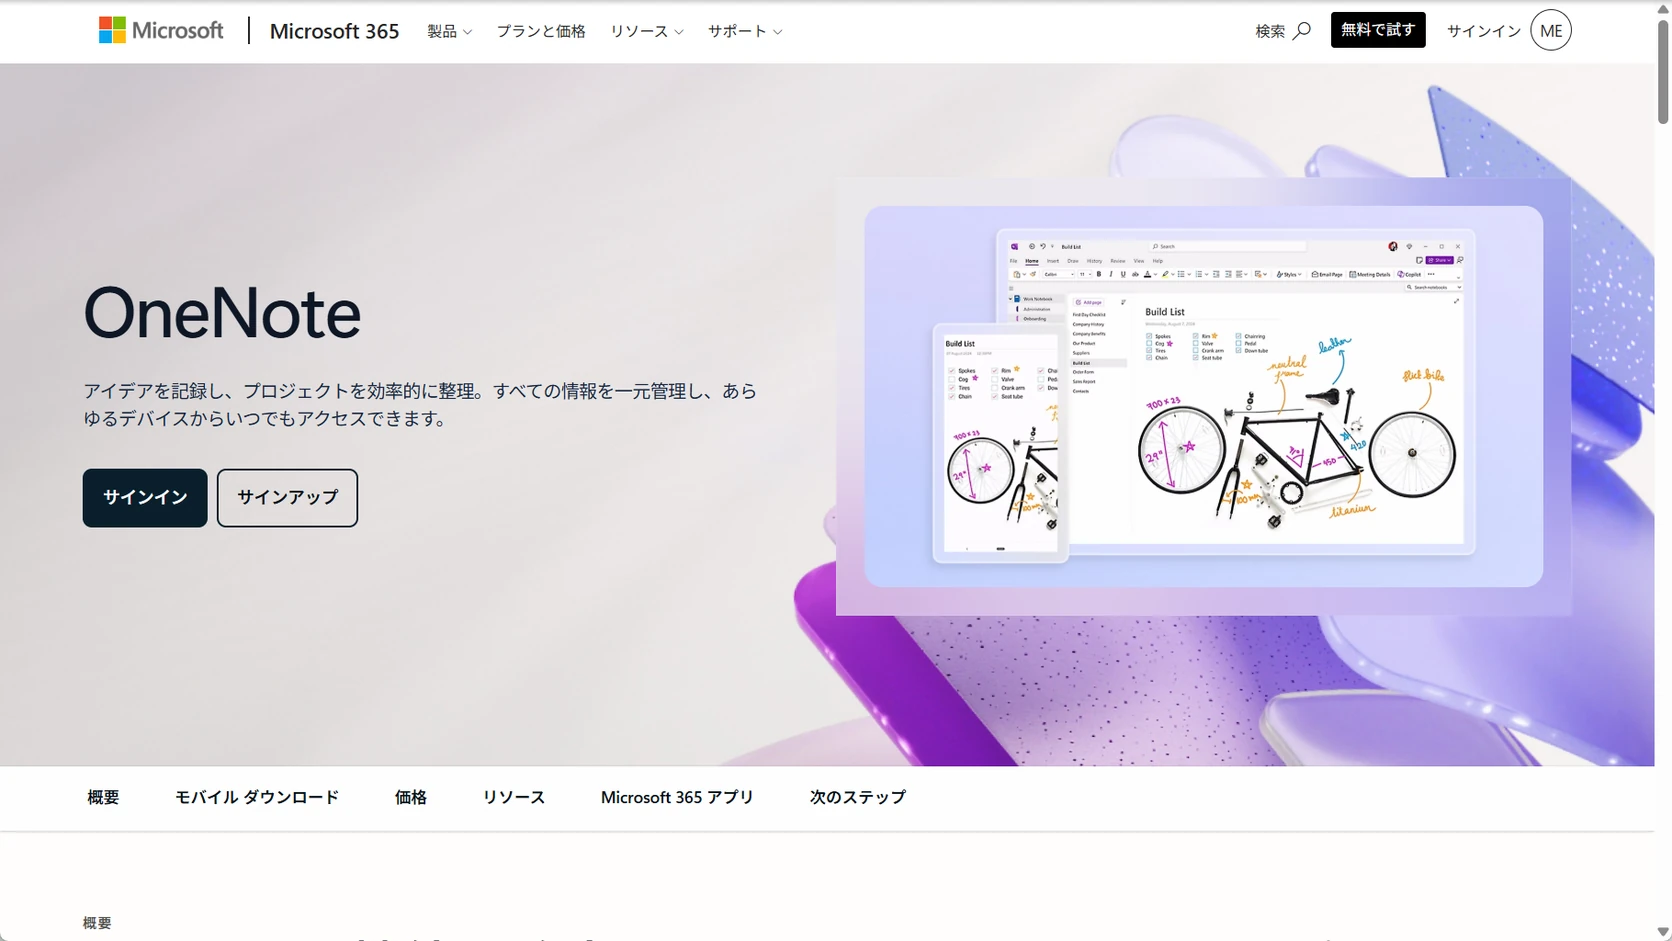Screen dimensions: 1672x941
Task: Expand the 製品 dropdown menu
Action: click(449, 31)
